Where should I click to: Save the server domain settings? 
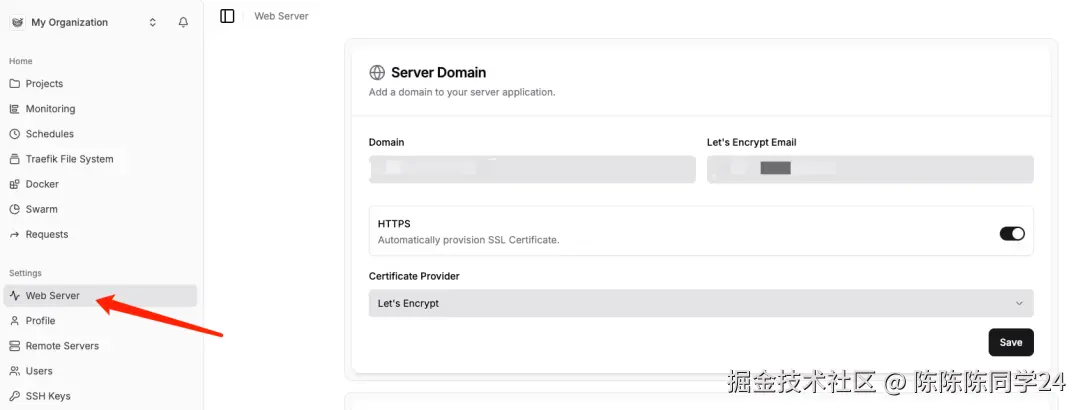(1010, 342)
